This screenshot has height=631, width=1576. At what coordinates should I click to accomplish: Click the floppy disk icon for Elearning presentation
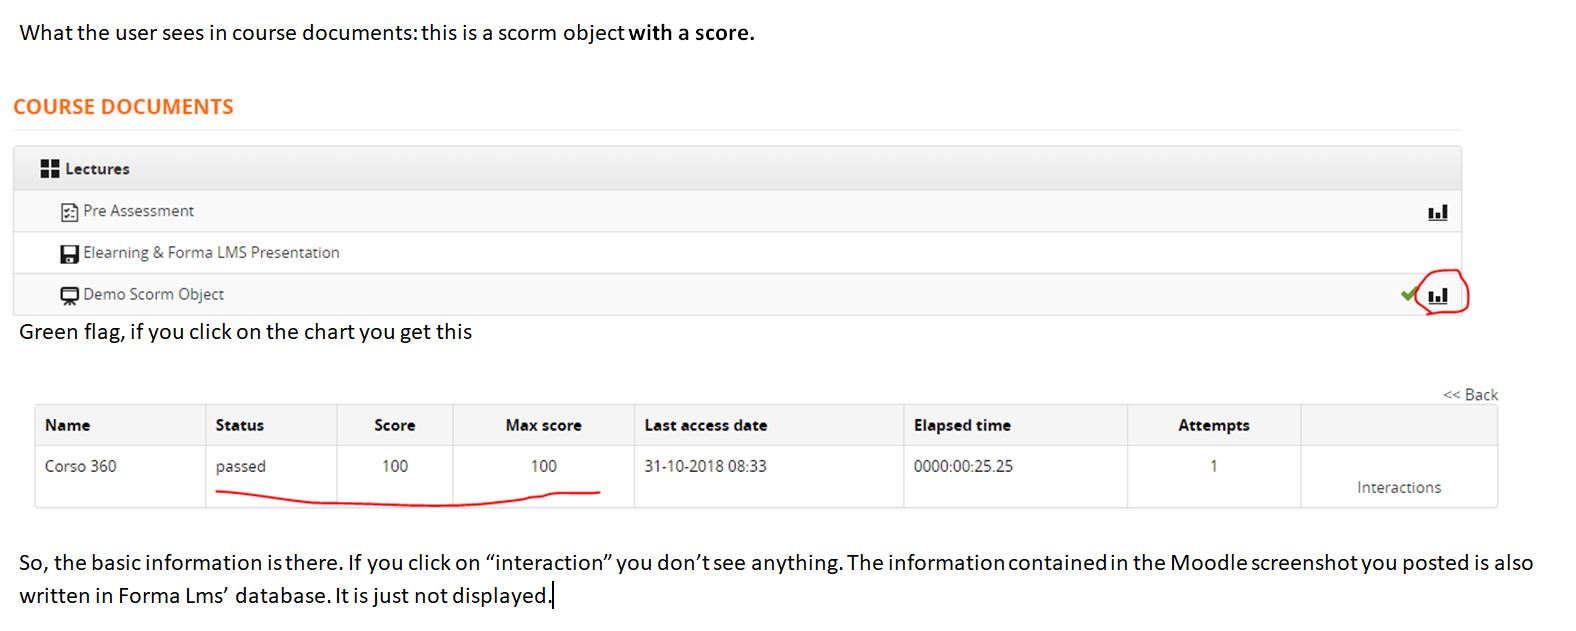pos(69,254)
